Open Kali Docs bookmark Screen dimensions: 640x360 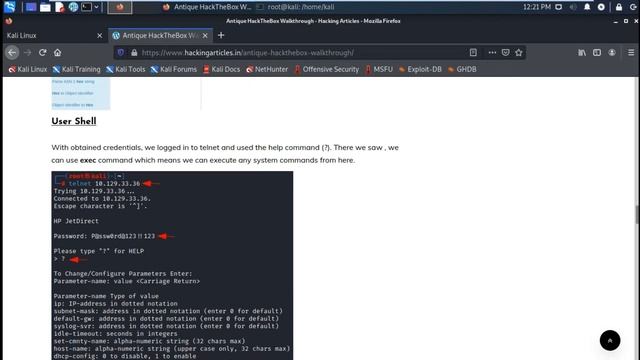pos(221,69)
